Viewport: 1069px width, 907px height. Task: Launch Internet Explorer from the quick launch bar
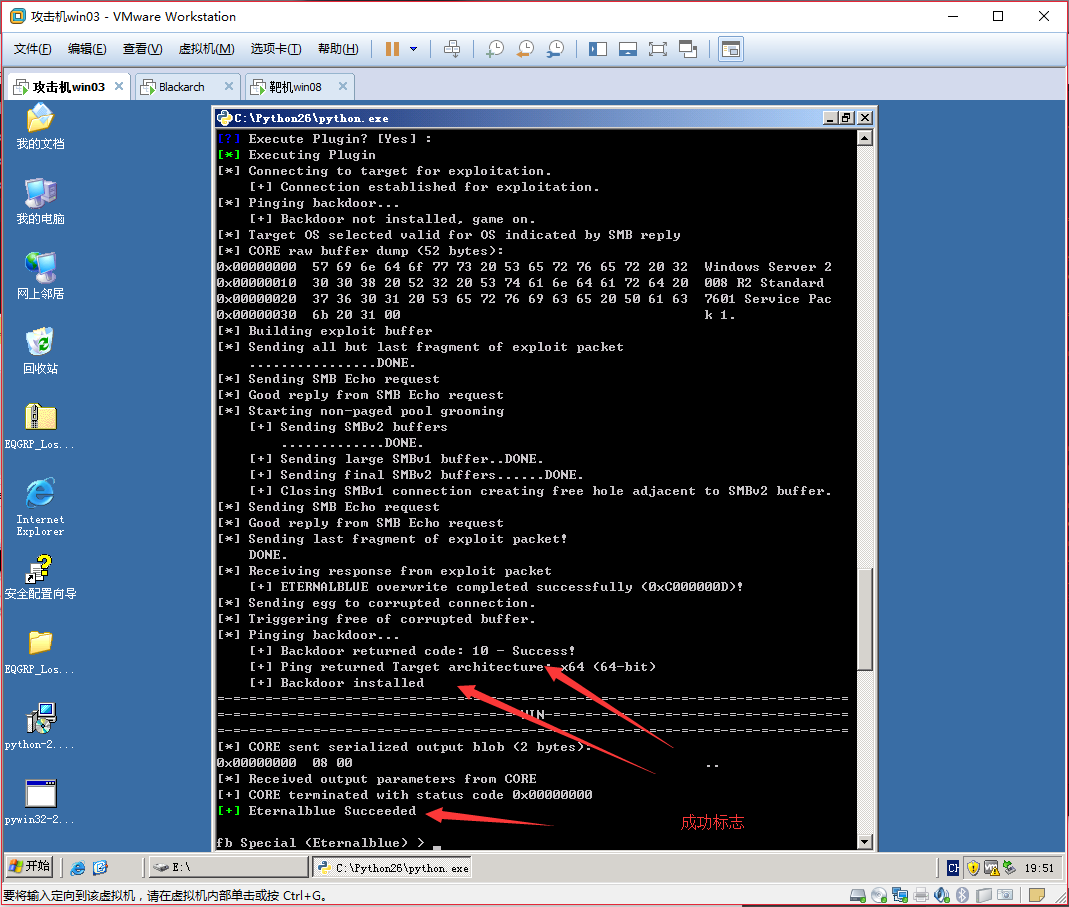tap(78, 867)
